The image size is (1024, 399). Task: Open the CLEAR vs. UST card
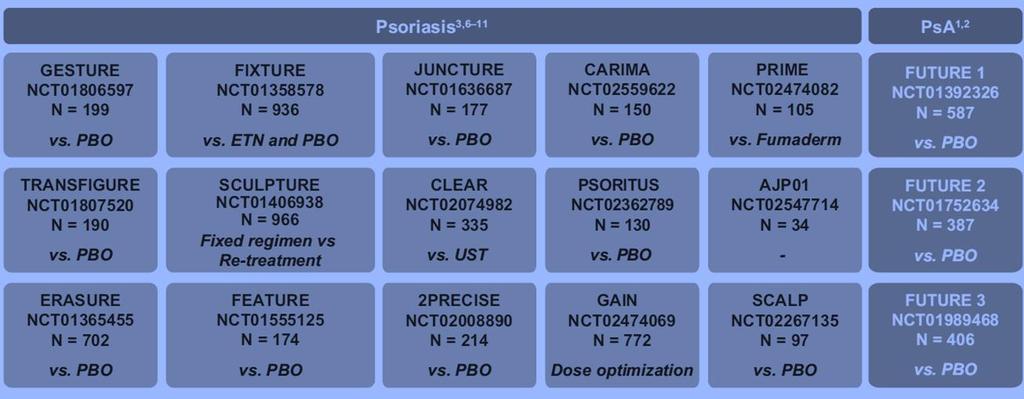pos(459,220)
